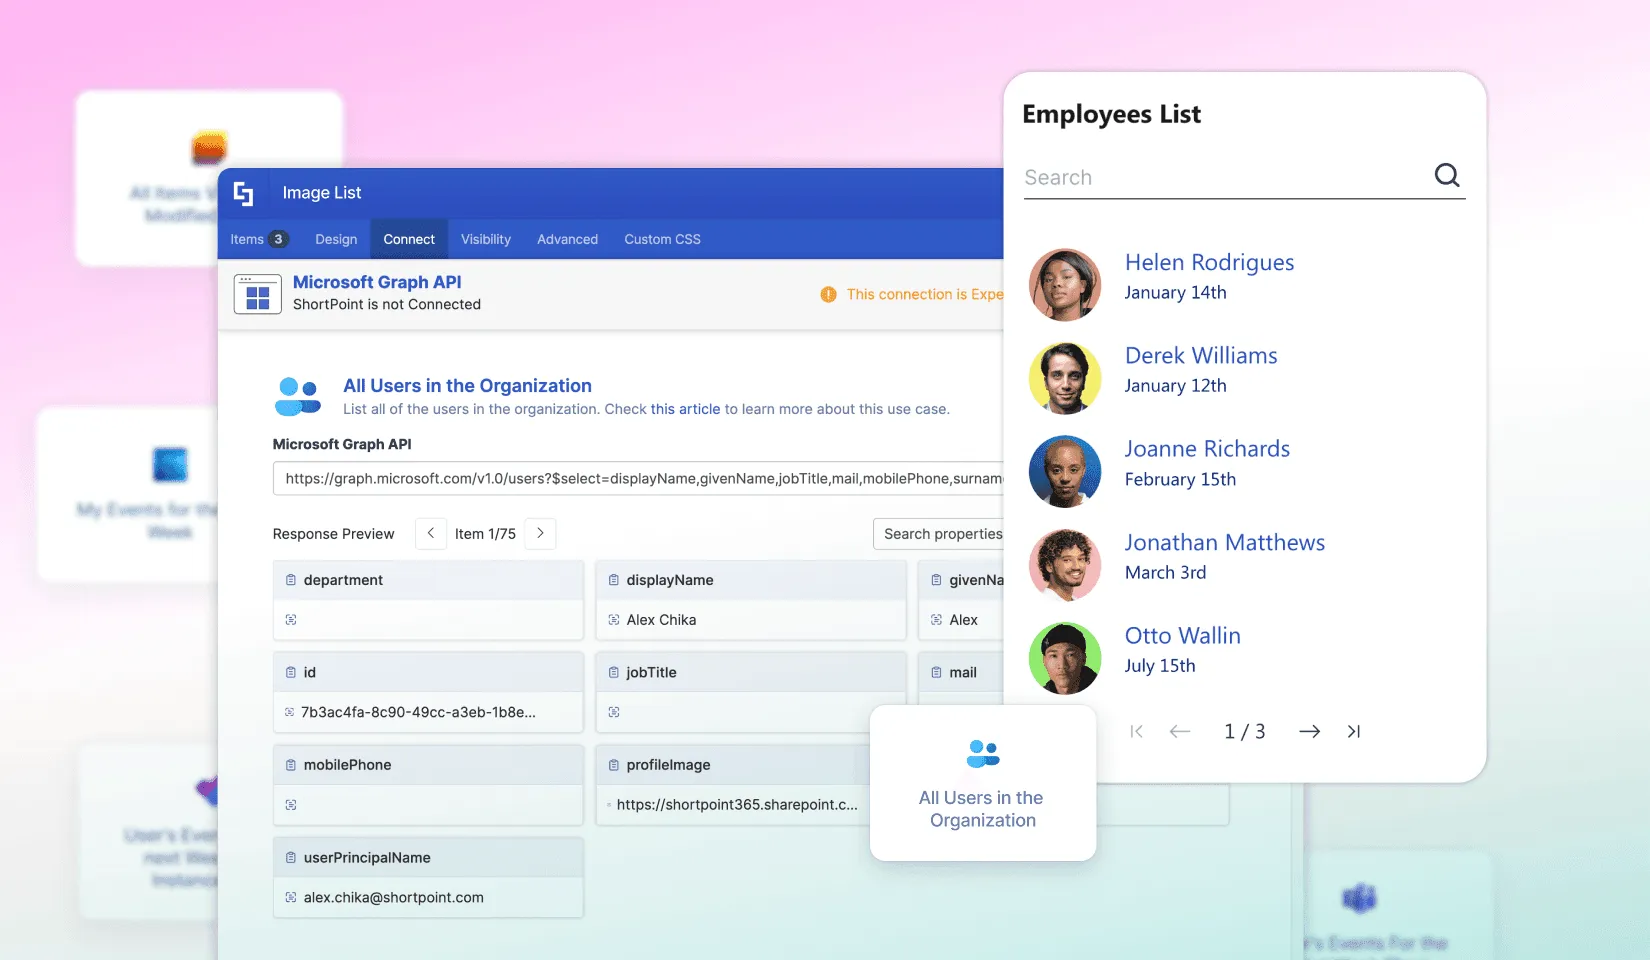The image size is (1650, 960).
Task: Click the value icon beside Alex Chika
Action: [614, 620]
